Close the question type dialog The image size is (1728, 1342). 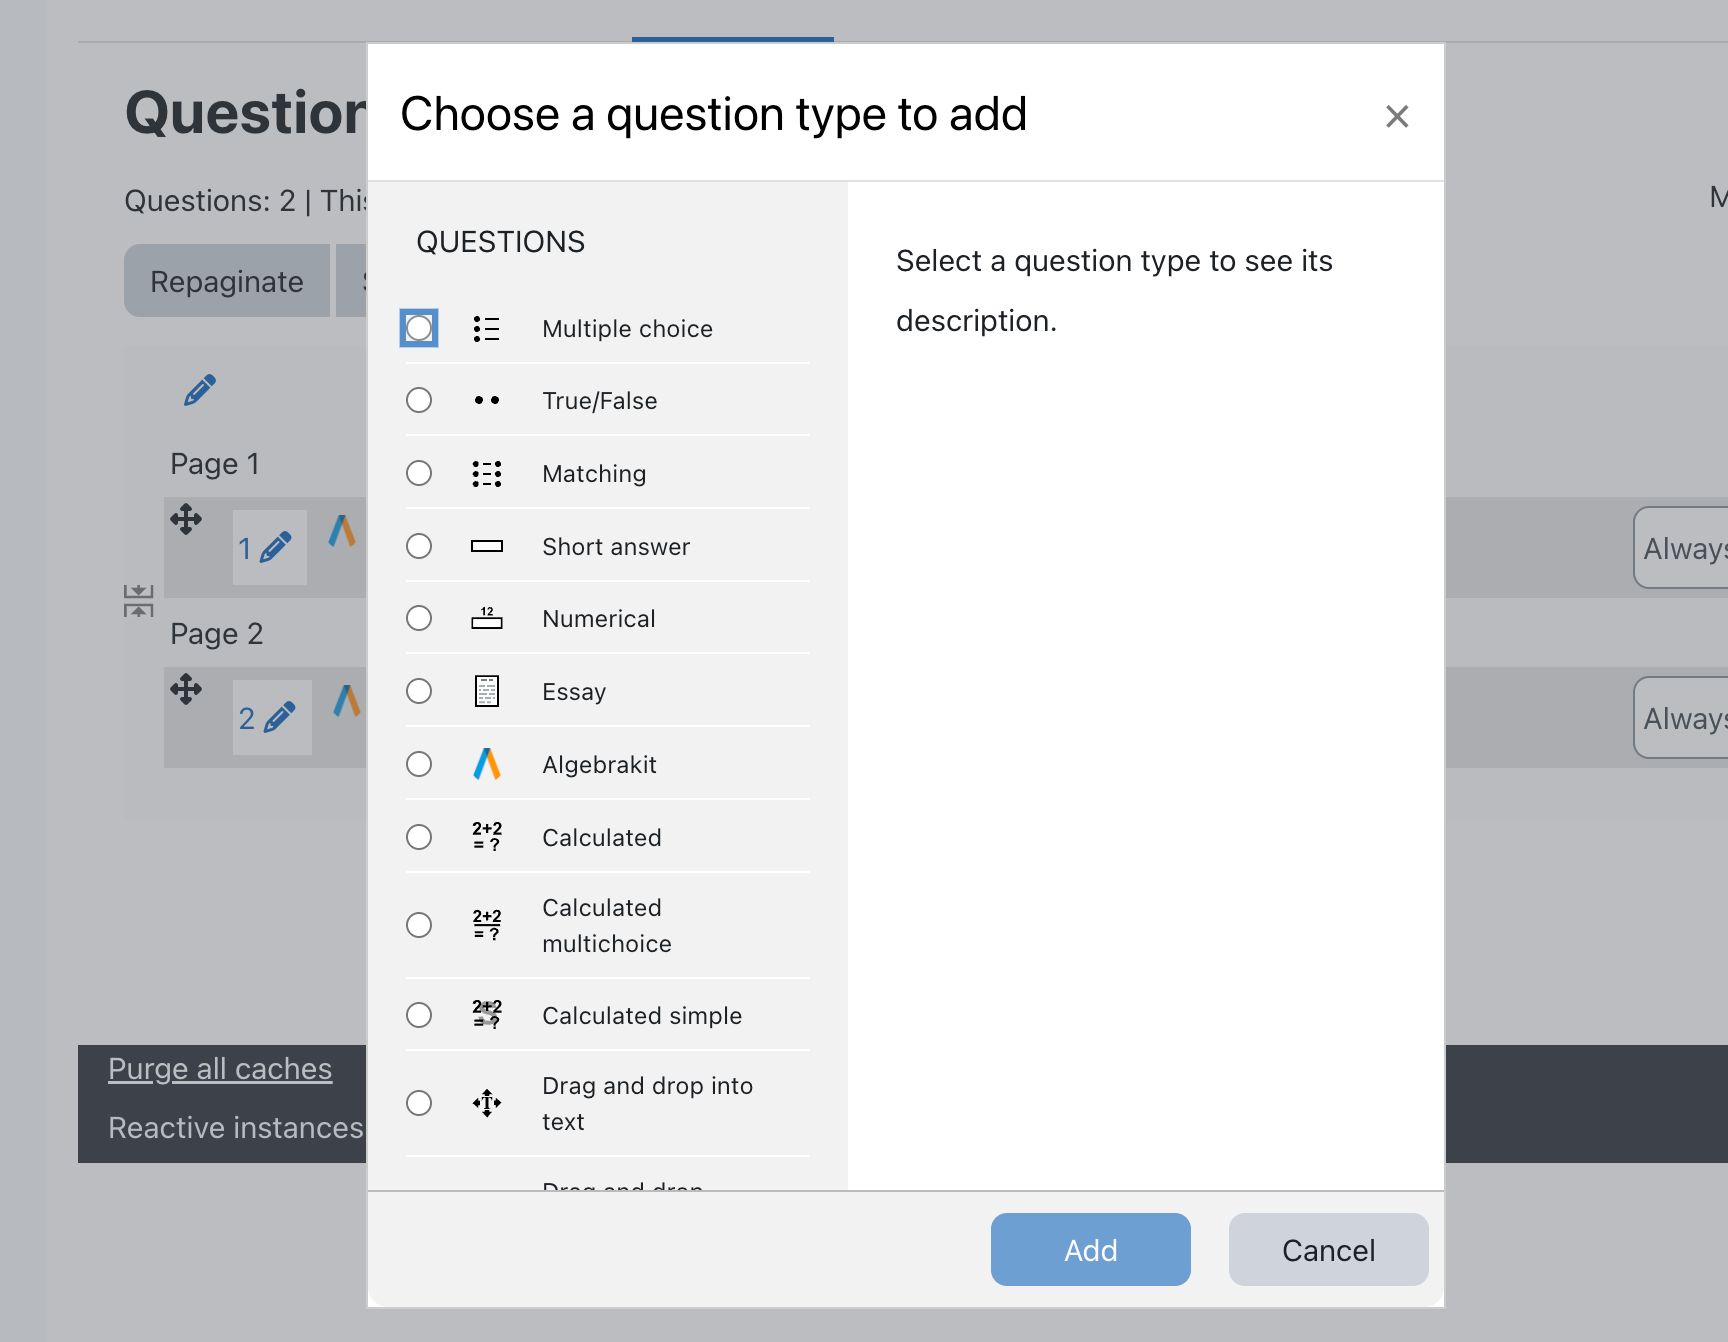tap(1397, 116)
